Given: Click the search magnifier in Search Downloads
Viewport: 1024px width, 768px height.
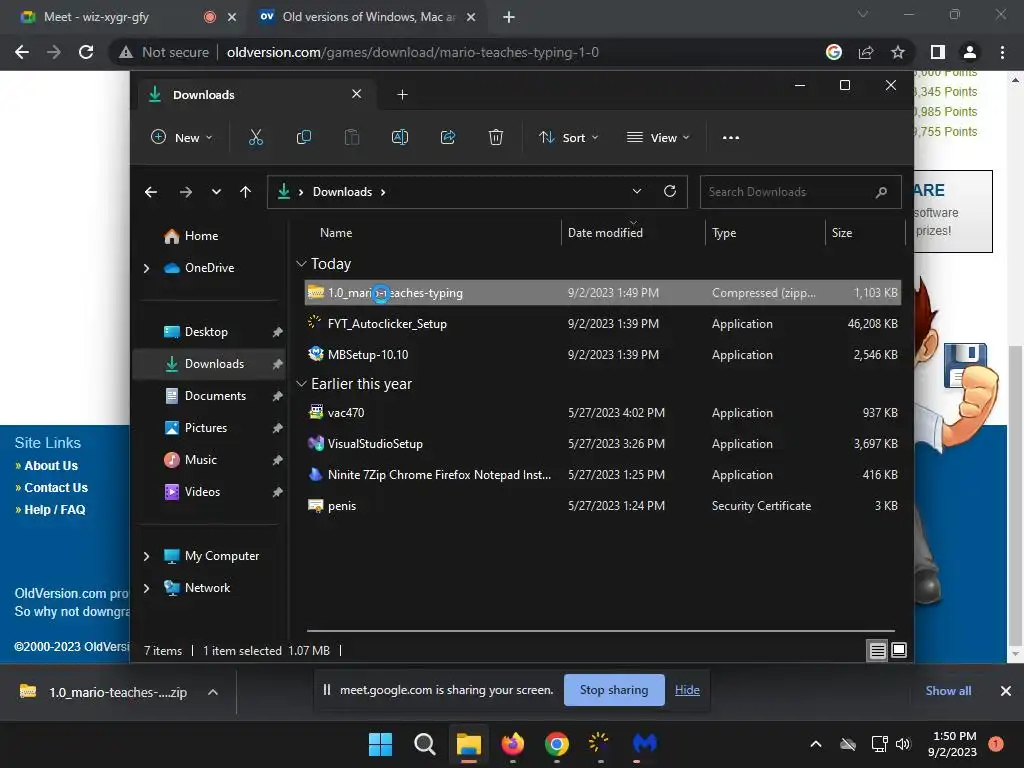Looking at the screenshot, I should click(x=882, y=192).
